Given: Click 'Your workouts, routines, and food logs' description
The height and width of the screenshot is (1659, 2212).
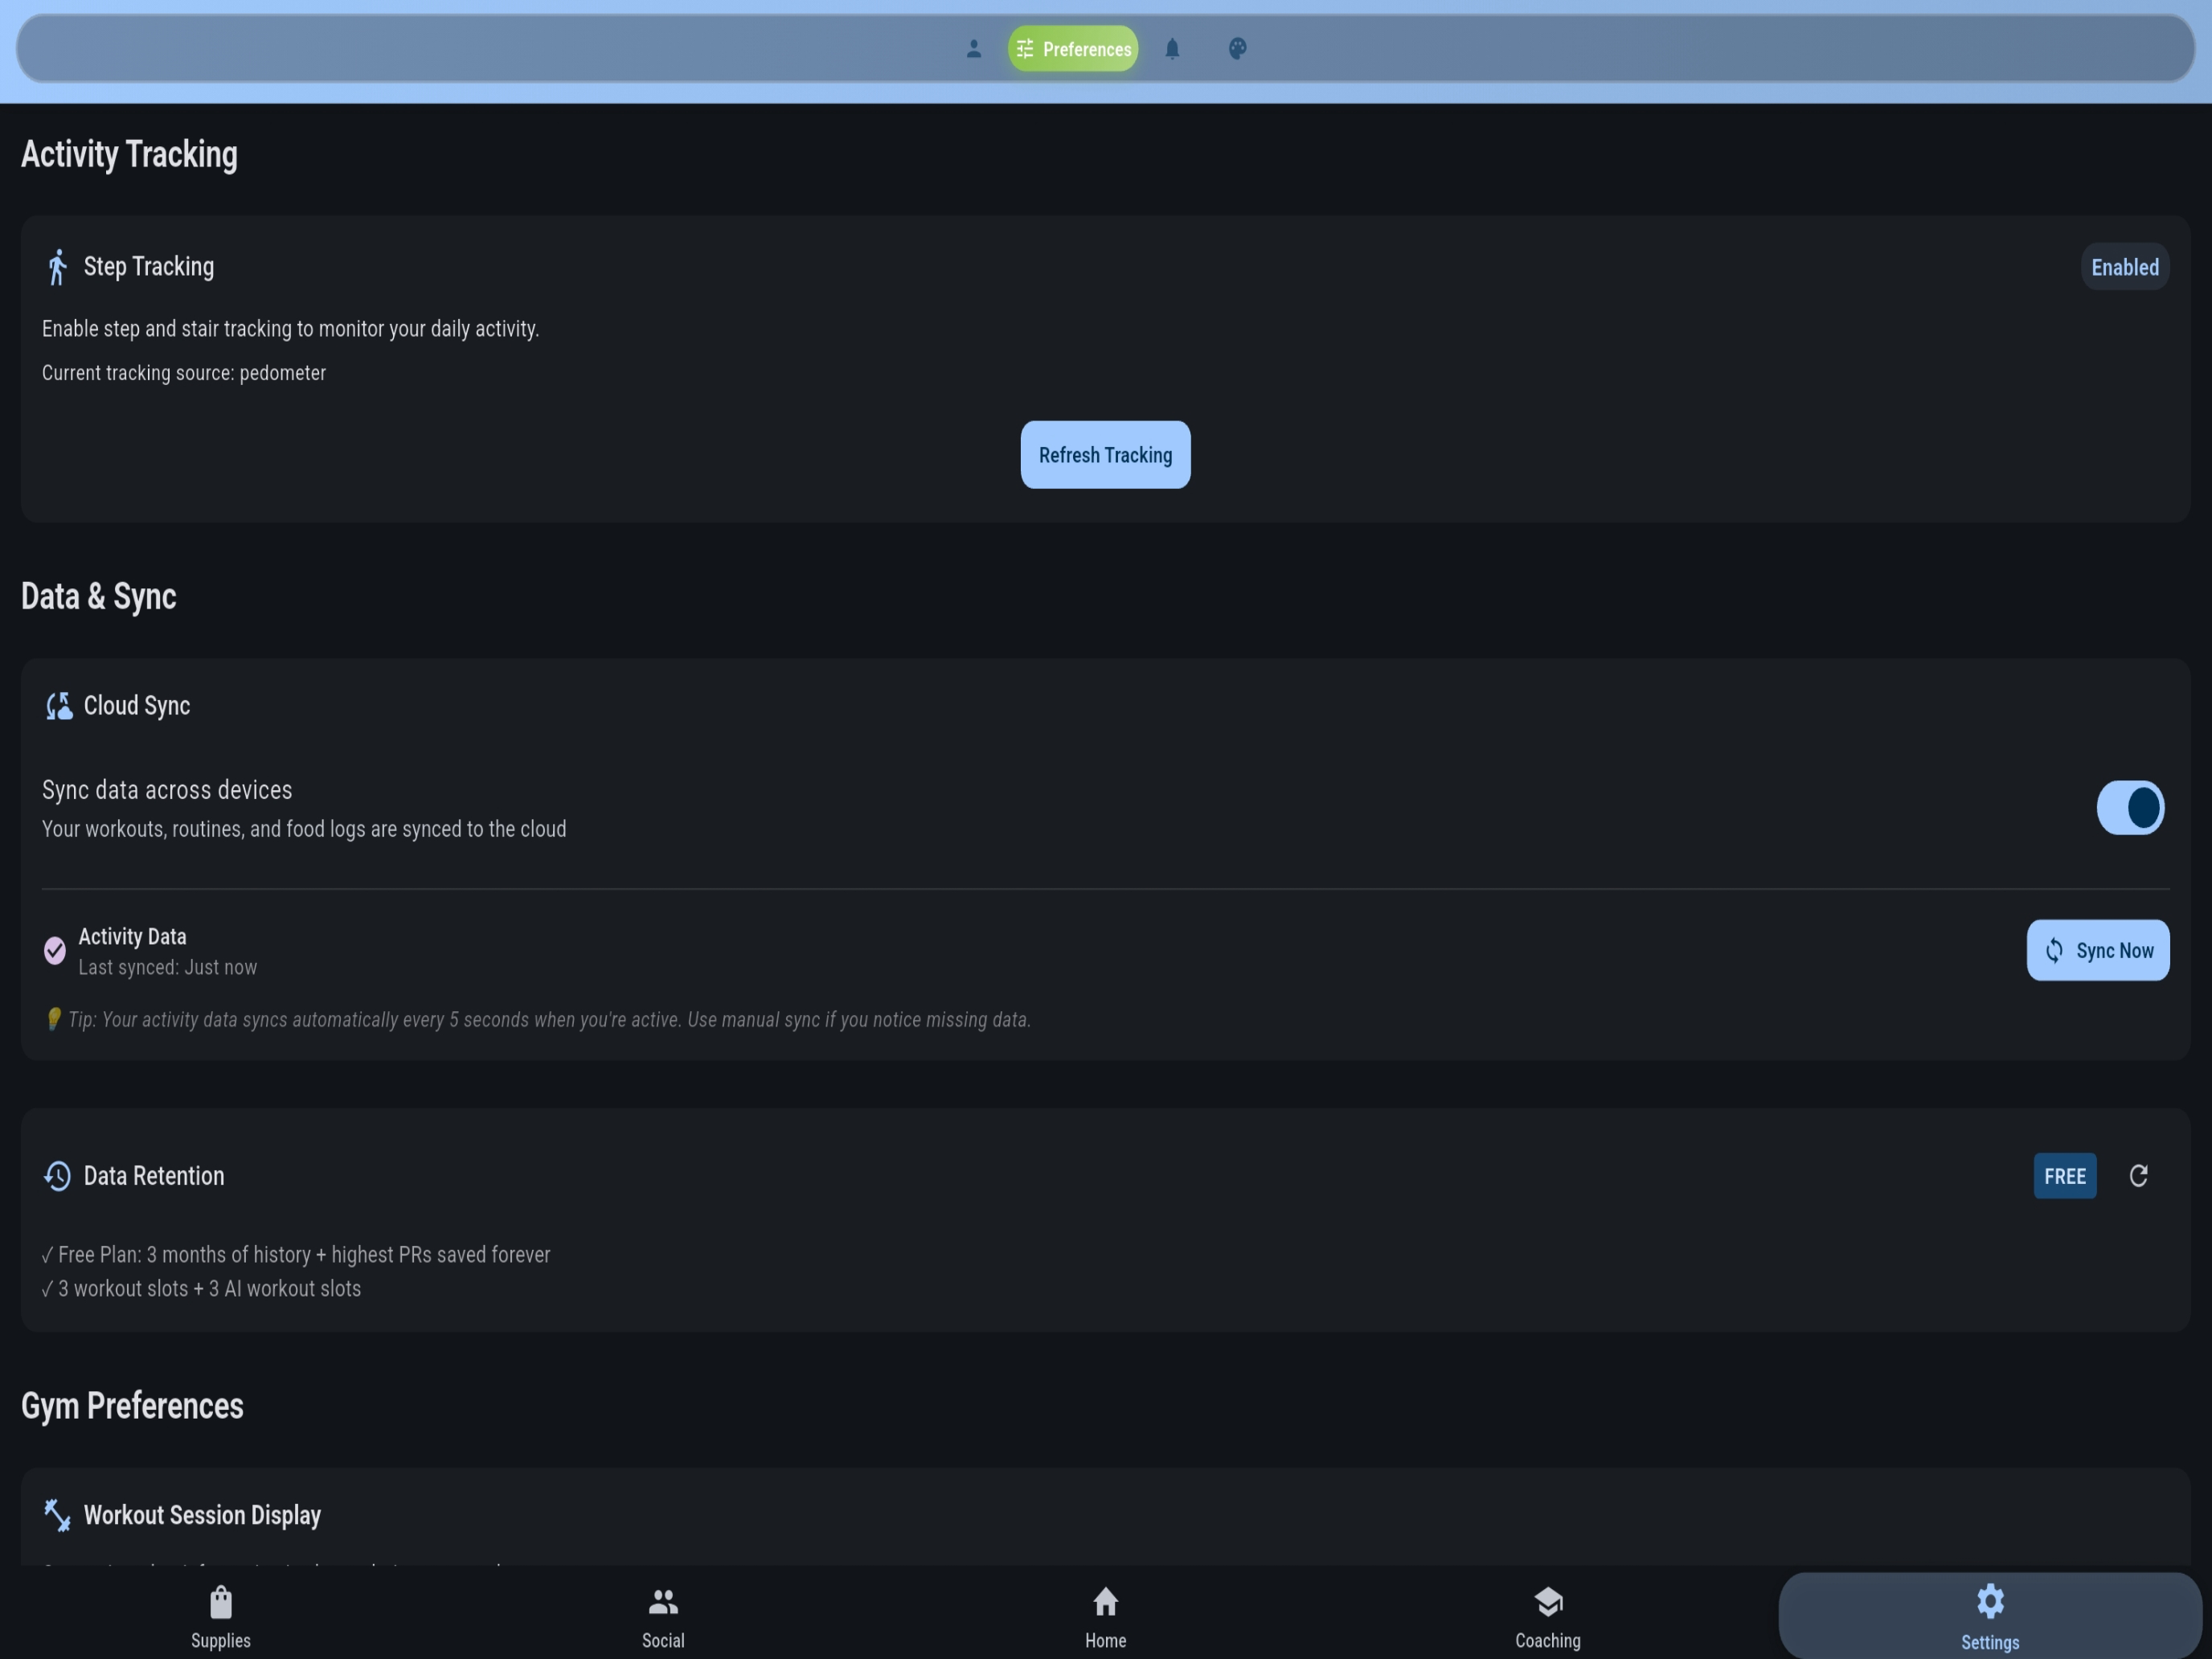Looking at the screenshot, I should tap(304, 829).
